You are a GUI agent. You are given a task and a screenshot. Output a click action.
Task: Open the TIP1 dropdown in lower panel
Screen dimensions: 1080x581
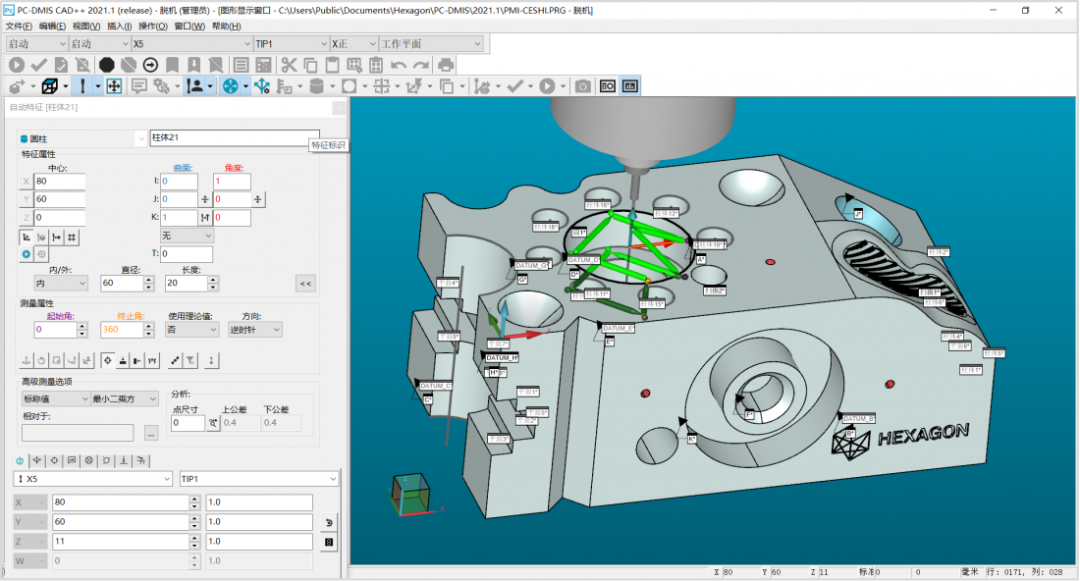(259, 478)
